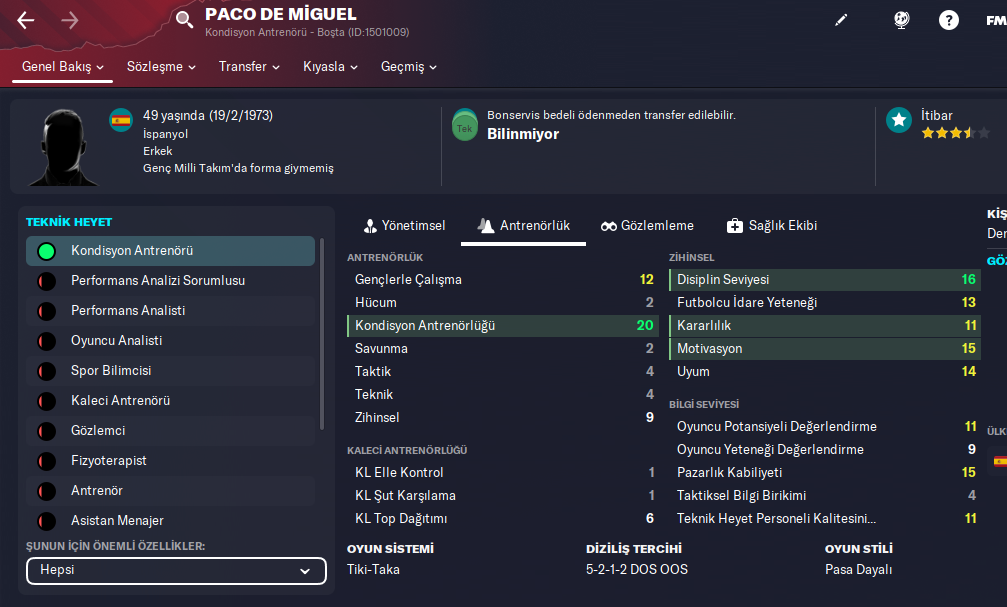Image resolution: width=1007 pixels, height=607 pixels.
Task: Switch to the Gözlemleme tab
Action: (x=647, y=226)
